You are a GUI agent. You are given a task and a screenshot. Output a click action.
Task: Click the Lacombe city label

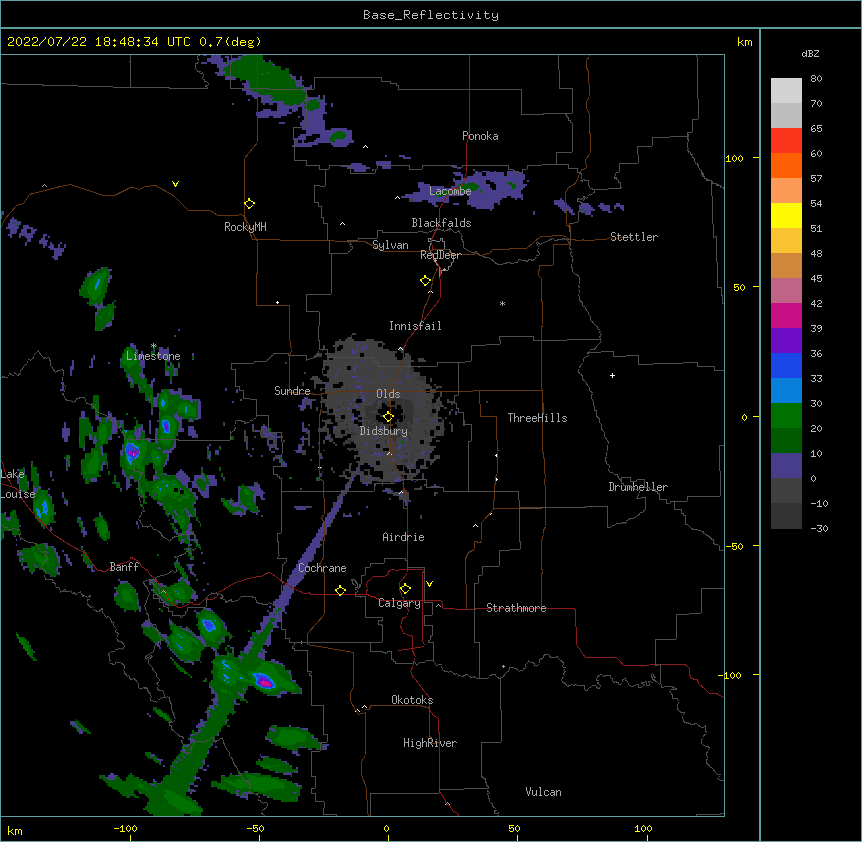450,191
